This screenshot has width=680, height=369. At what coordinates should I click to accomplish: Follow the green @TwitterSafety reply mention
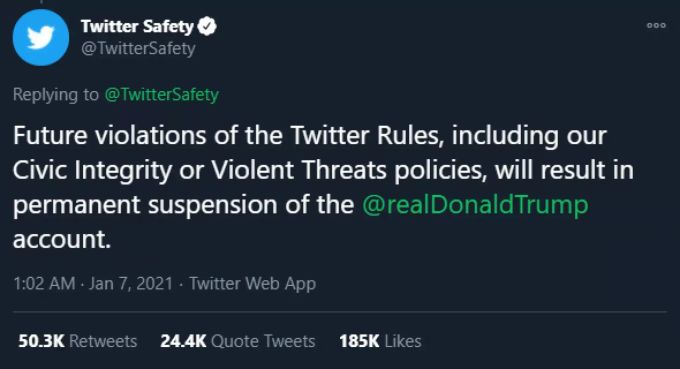click(161, 95)
